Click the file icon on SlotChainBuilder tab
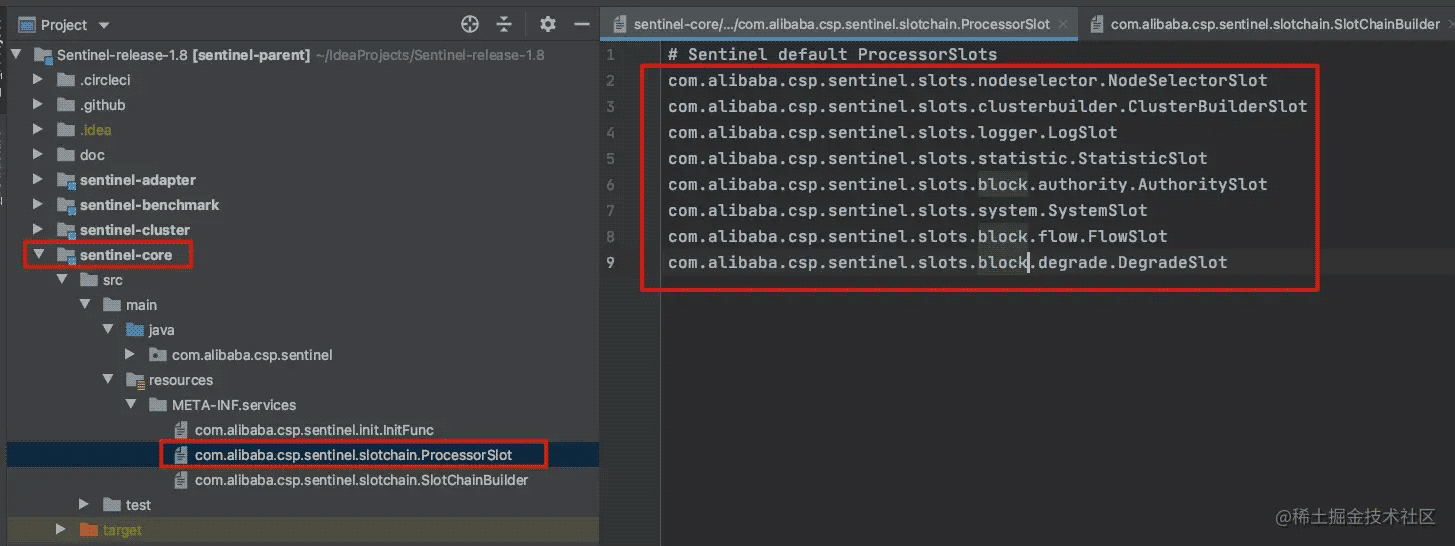 tap(1097, 24)
